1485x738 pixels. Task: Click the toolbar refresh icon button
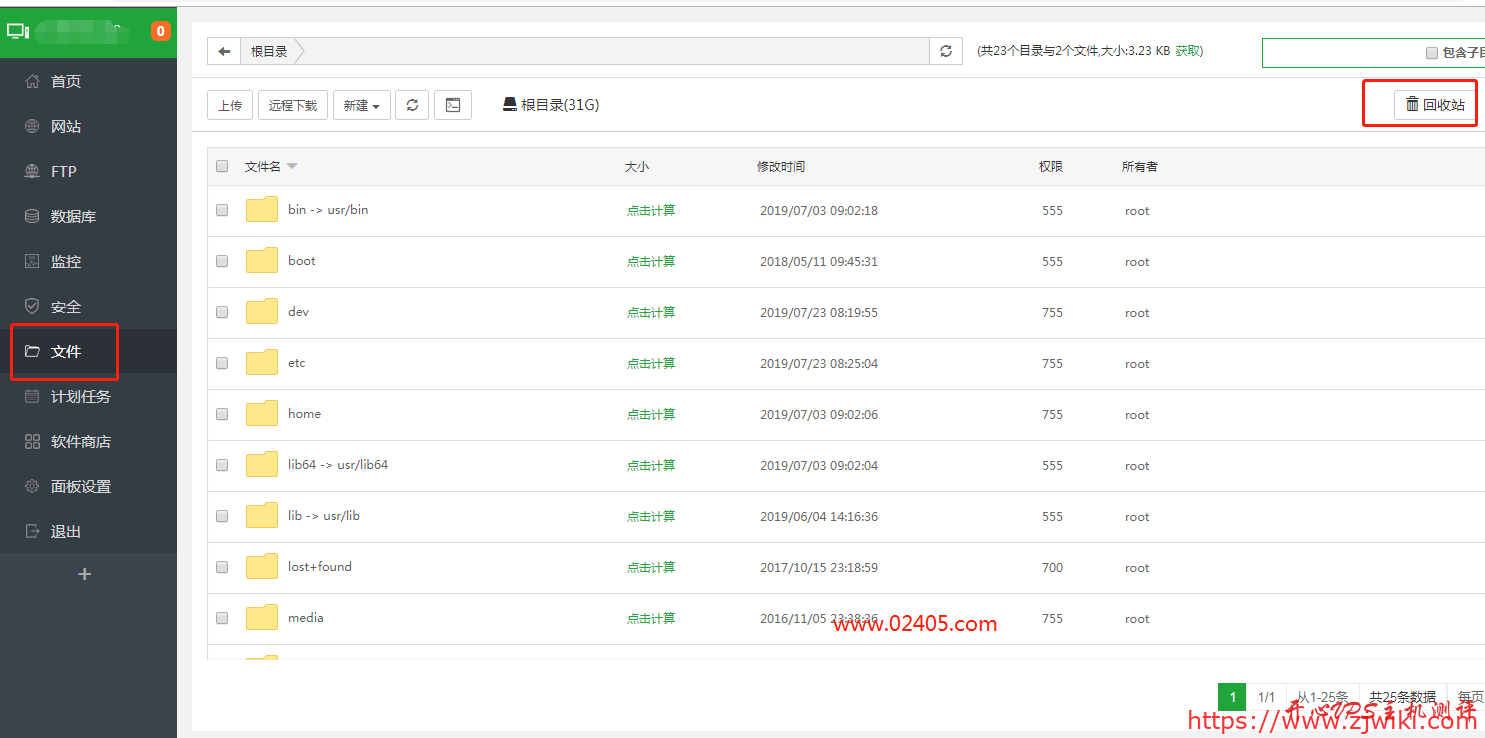tap(412, 105)
